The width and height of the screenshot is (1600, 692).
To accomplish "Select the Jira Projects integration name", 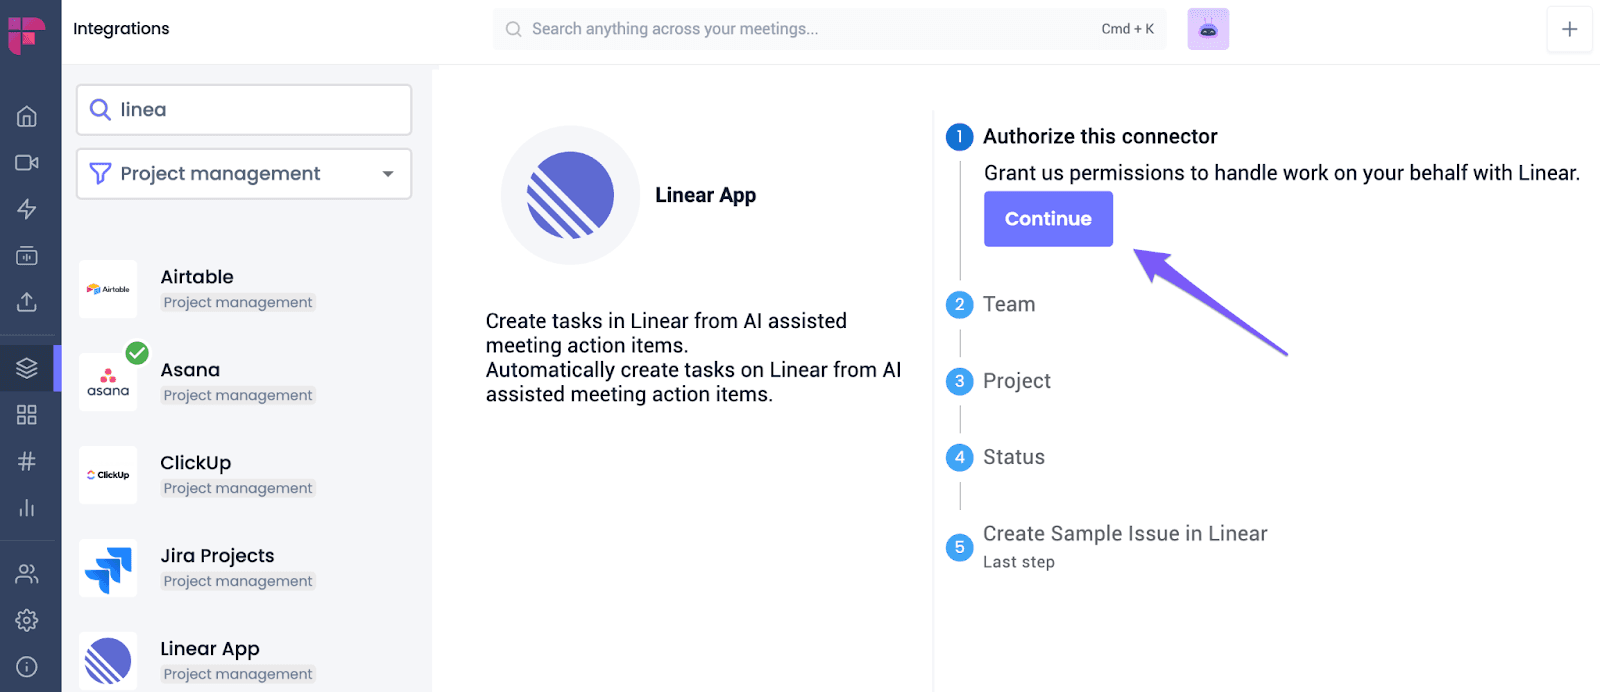I will coord(217,556).
